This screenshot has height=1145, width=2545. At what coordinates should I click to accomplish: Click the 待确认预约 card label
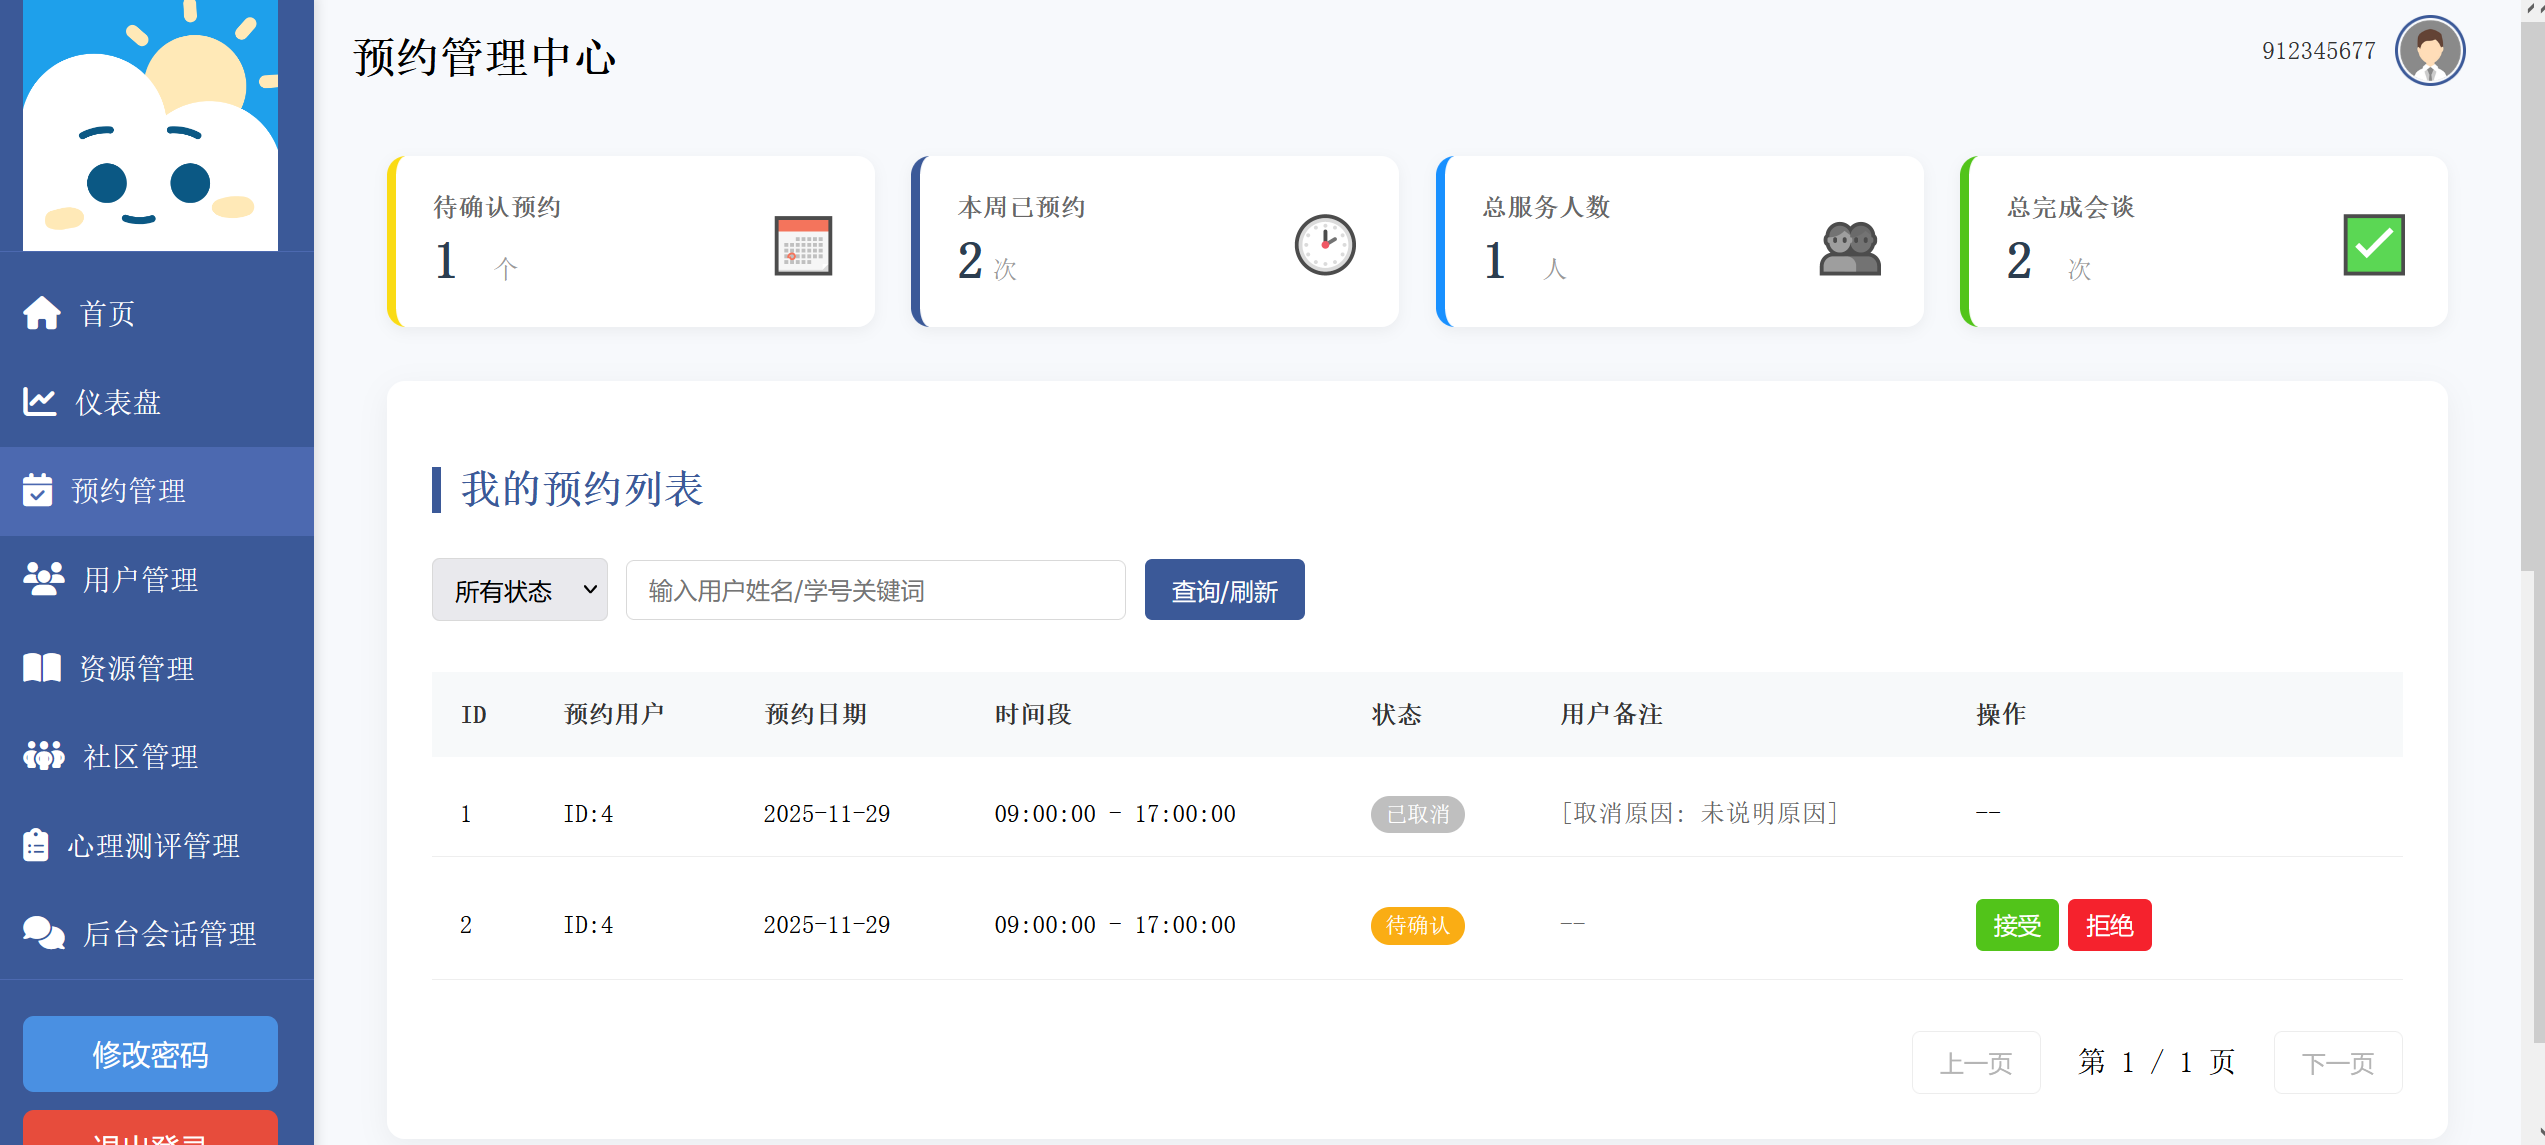pyautogui.click(x=497, y=207)
